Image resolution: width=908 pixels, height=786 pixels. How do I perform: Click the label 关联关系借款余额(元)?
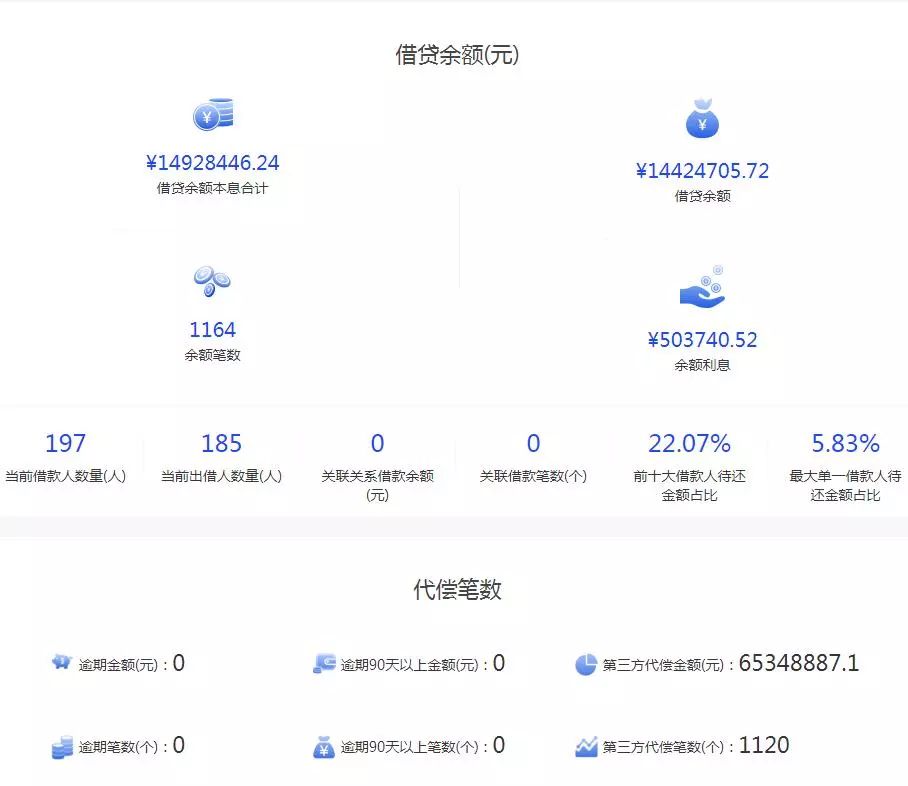[378, 485]
